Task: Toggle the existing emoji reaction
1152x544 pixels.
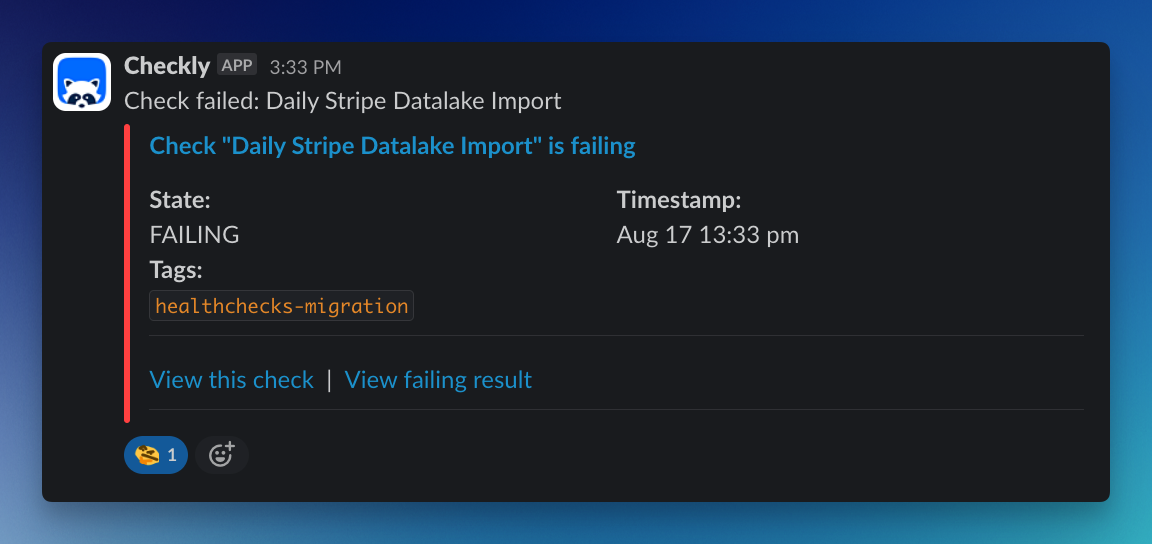Action: point(155,455)
